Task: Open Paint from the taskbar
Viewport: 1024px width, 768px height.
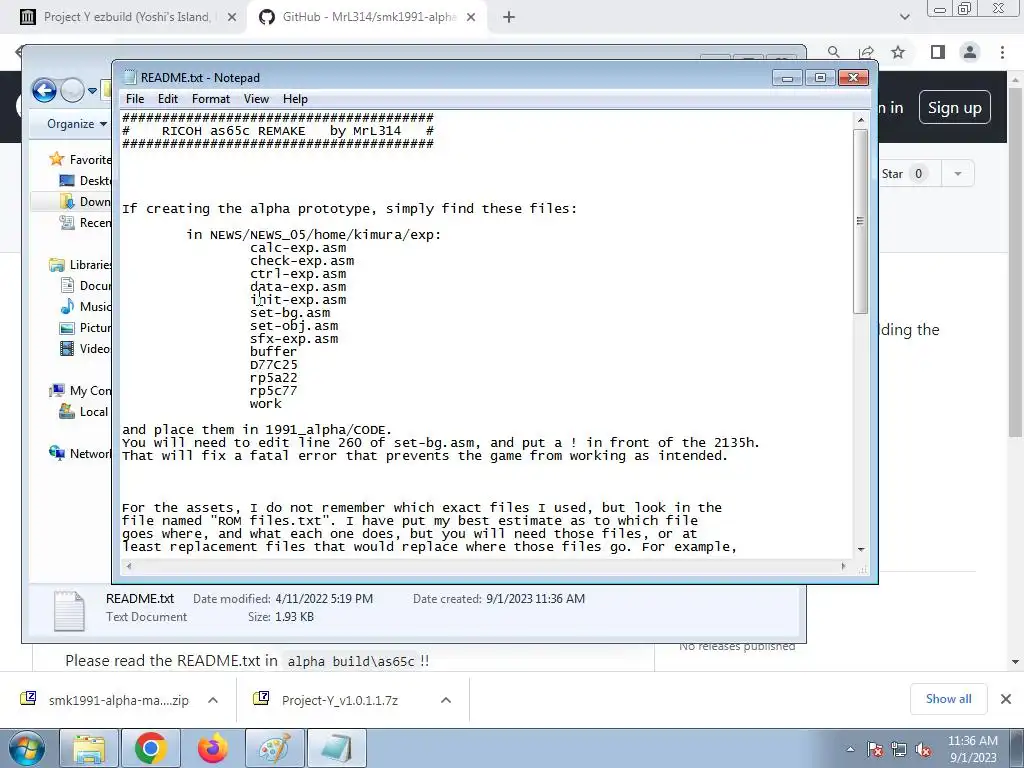Action: 274,748
